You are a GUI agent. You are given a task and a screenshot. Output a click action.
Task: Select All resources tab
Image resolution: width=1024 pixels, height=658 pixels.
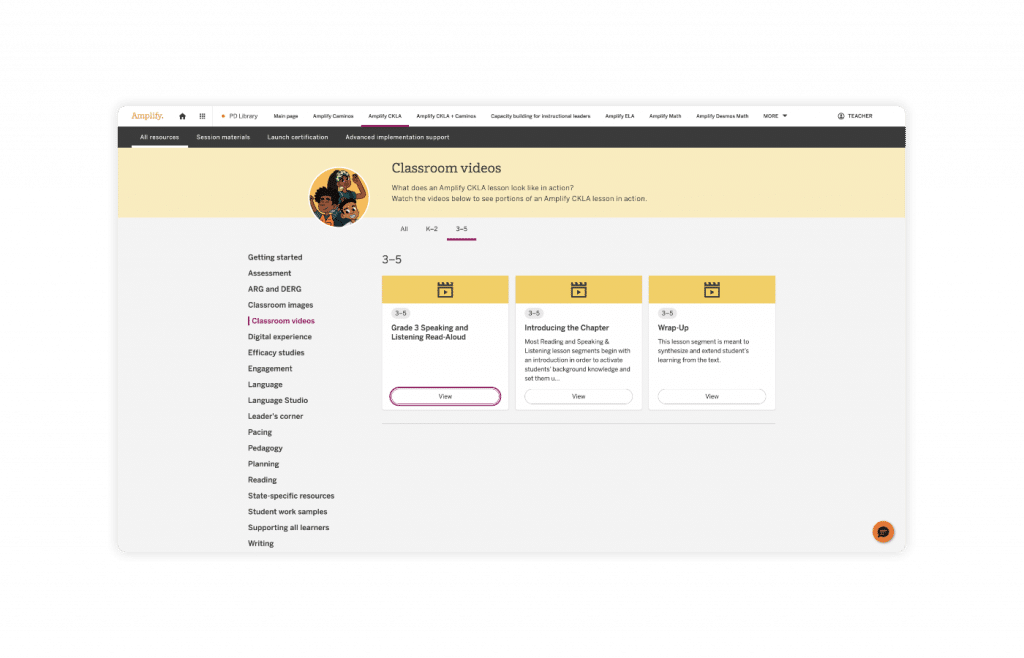[159, 137]
